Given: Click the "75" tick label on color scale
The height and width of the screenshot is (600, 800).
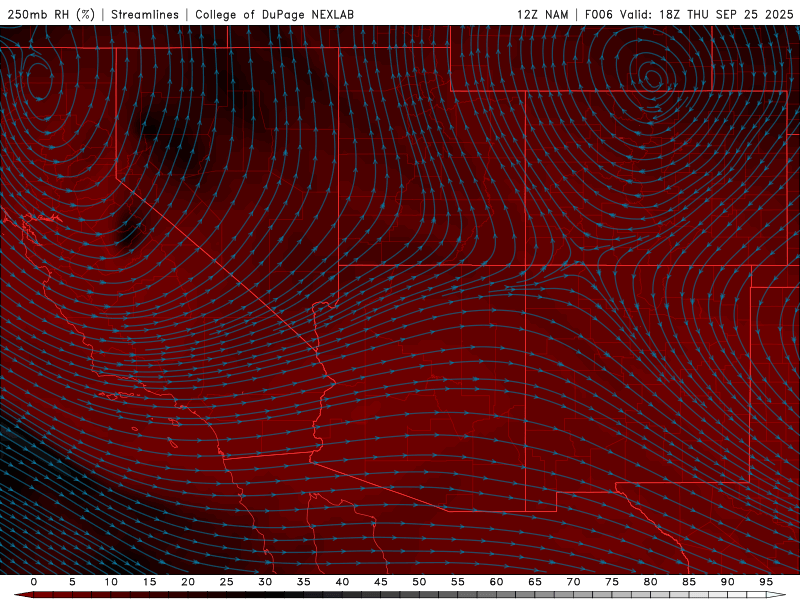Looking at the screenshot, I should [612, 582].
